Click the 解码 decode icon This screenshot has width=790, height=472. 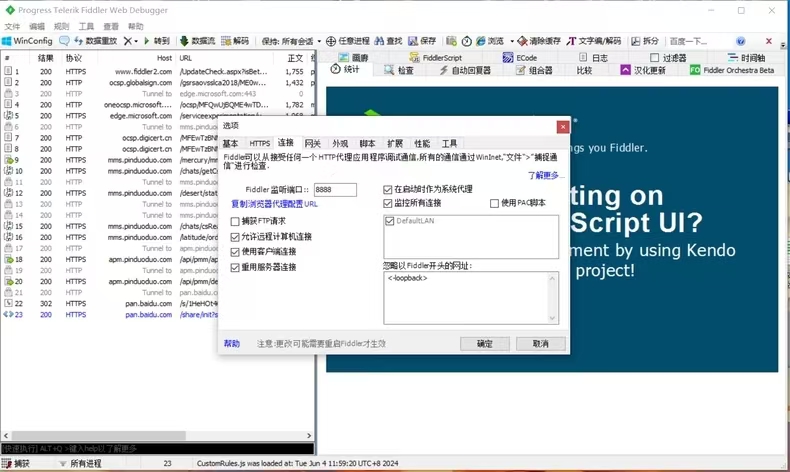click(226, 41)
